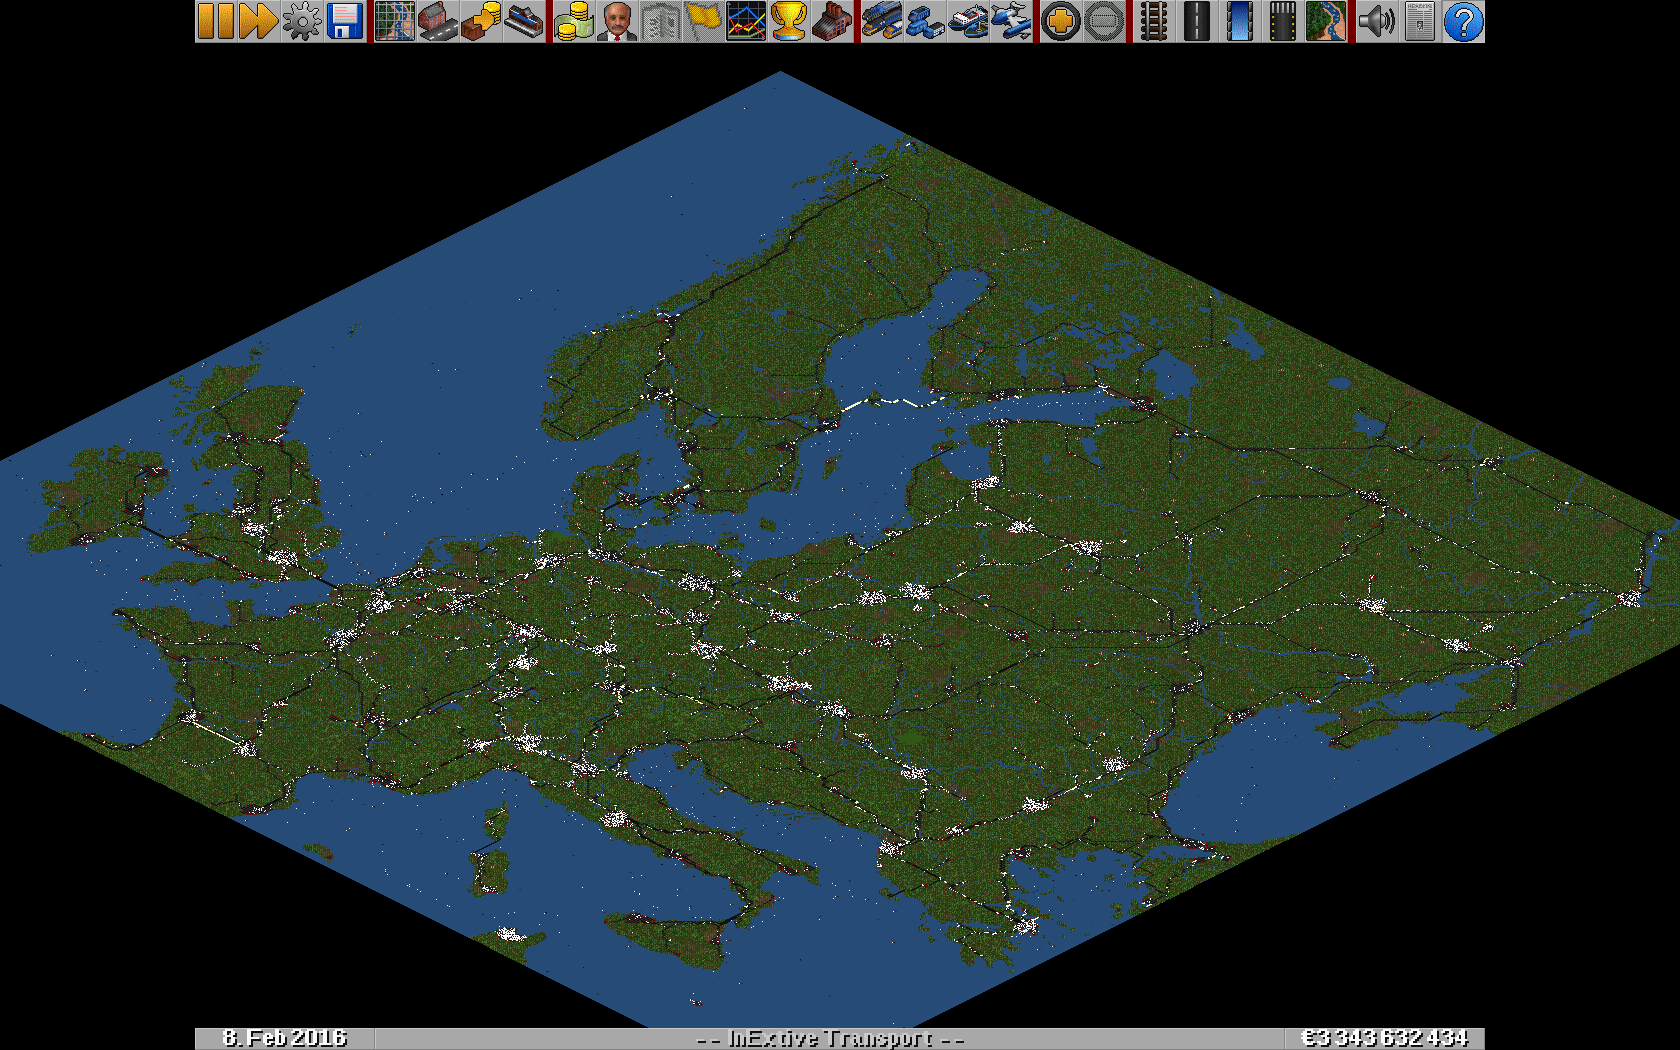Open company league table trophy

coord(789,21)
